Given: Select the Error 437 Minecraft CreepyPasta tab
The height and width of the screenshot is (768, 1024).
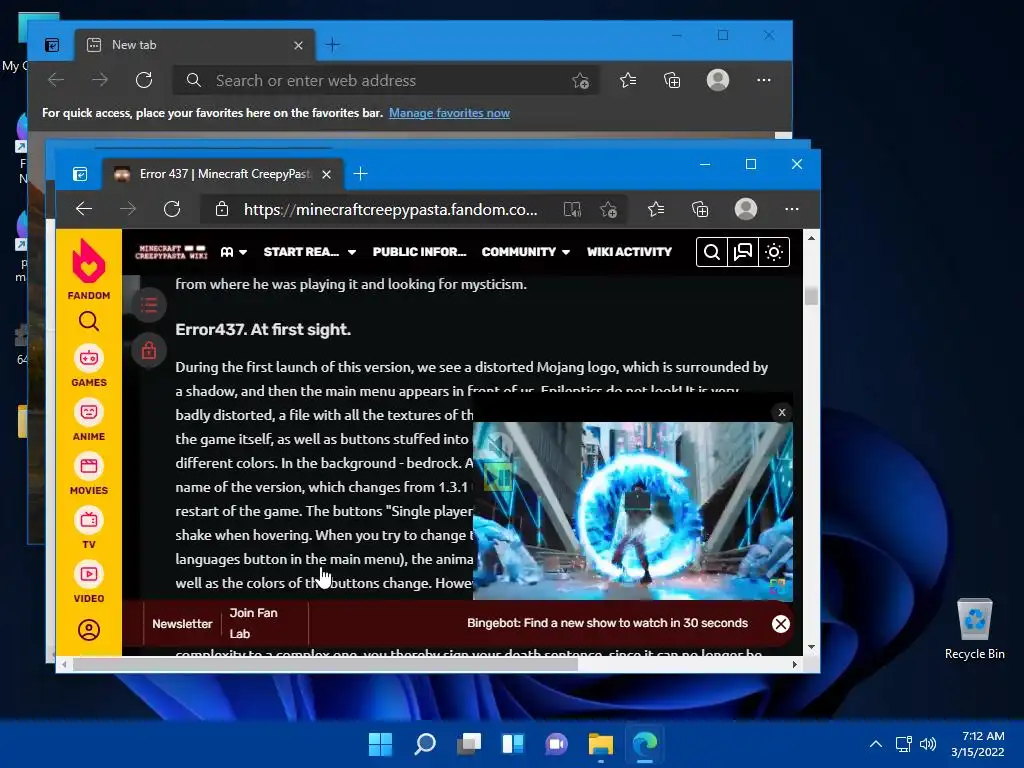Looking at the screenshot, I should click(223, 174).
